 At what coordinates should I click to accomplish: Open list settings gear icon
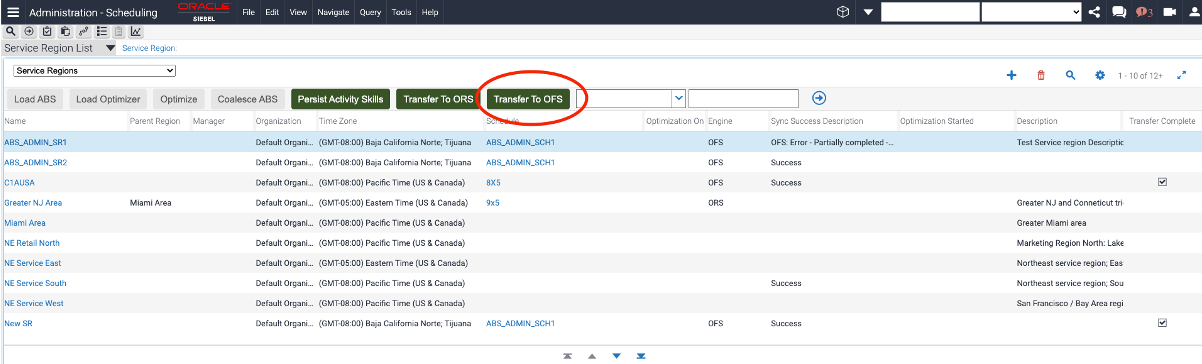[1100, 75]
